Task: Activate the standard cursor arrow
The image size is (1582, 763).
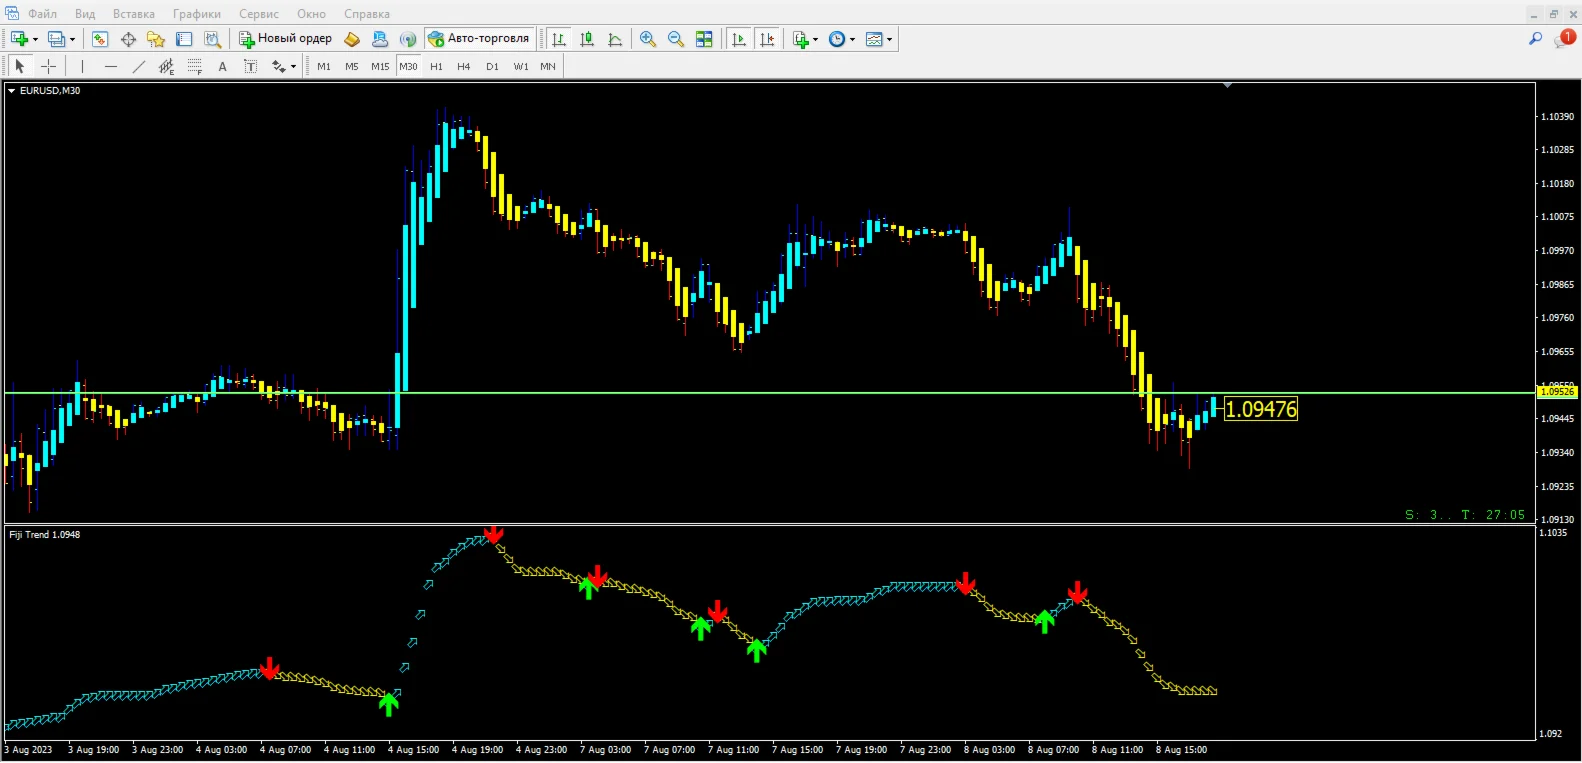Action: 19,66
